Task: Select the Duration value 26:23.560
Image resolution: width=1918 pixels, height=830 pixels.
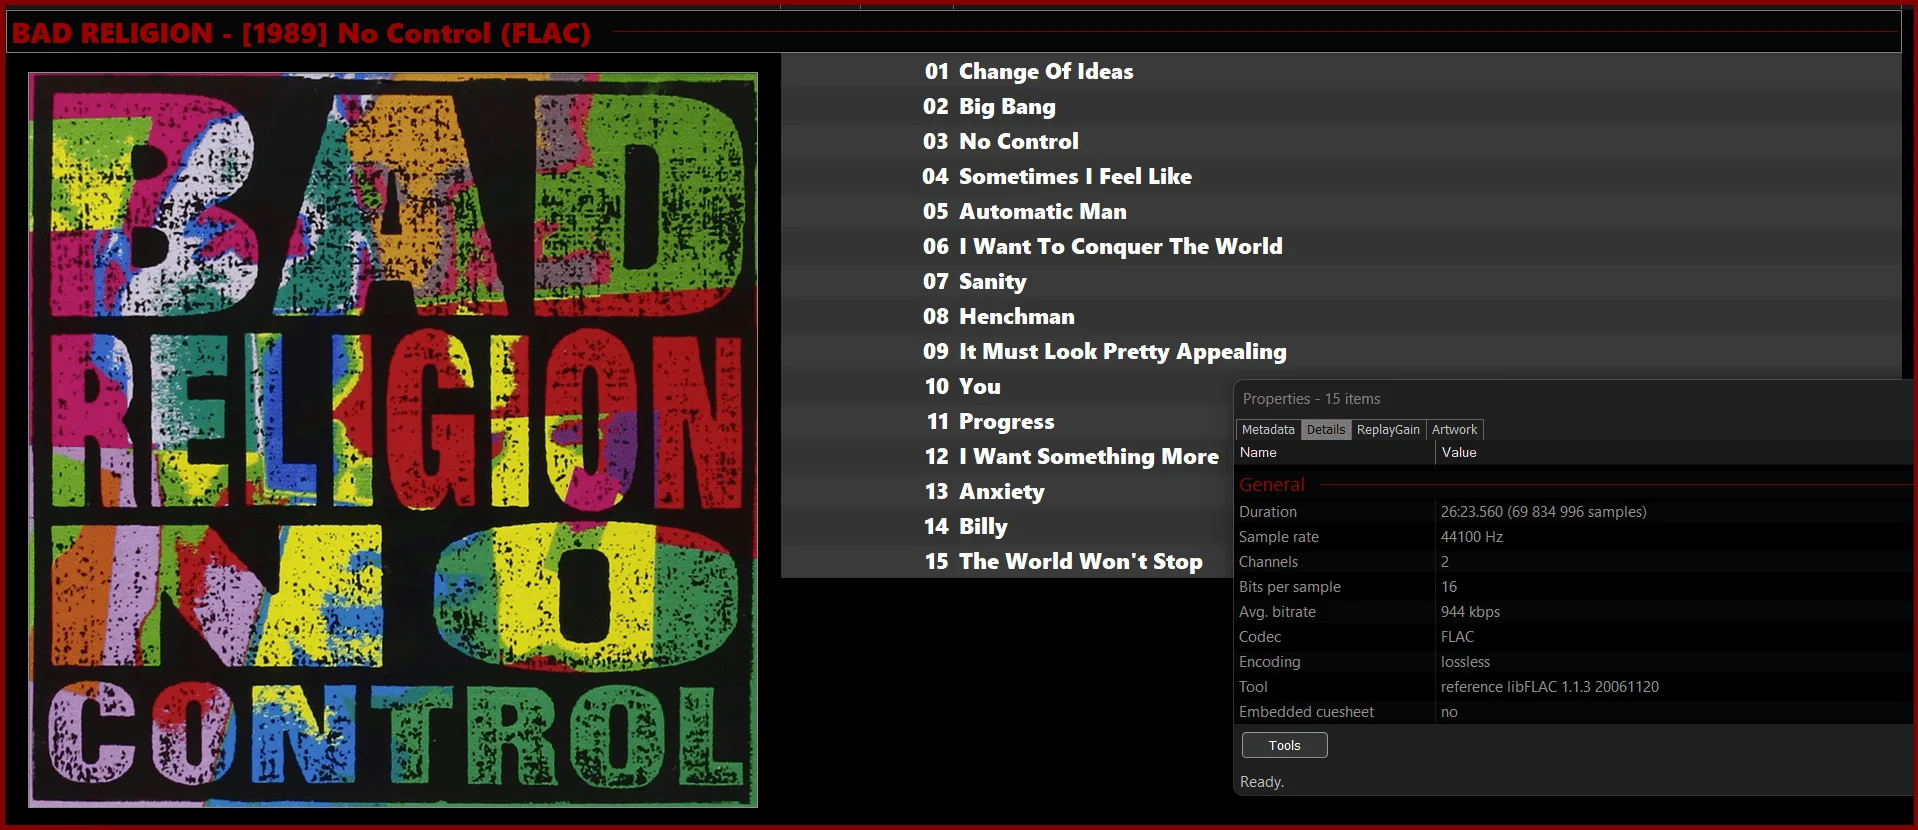Action: point(1543,512)
